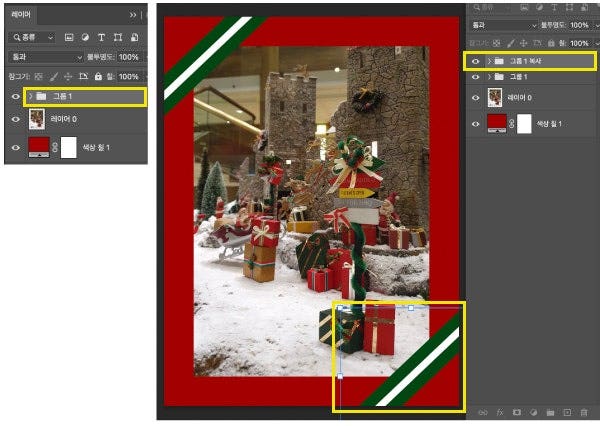
Task: Lock position icon in floating Layers panel
Action: [68, 77]
